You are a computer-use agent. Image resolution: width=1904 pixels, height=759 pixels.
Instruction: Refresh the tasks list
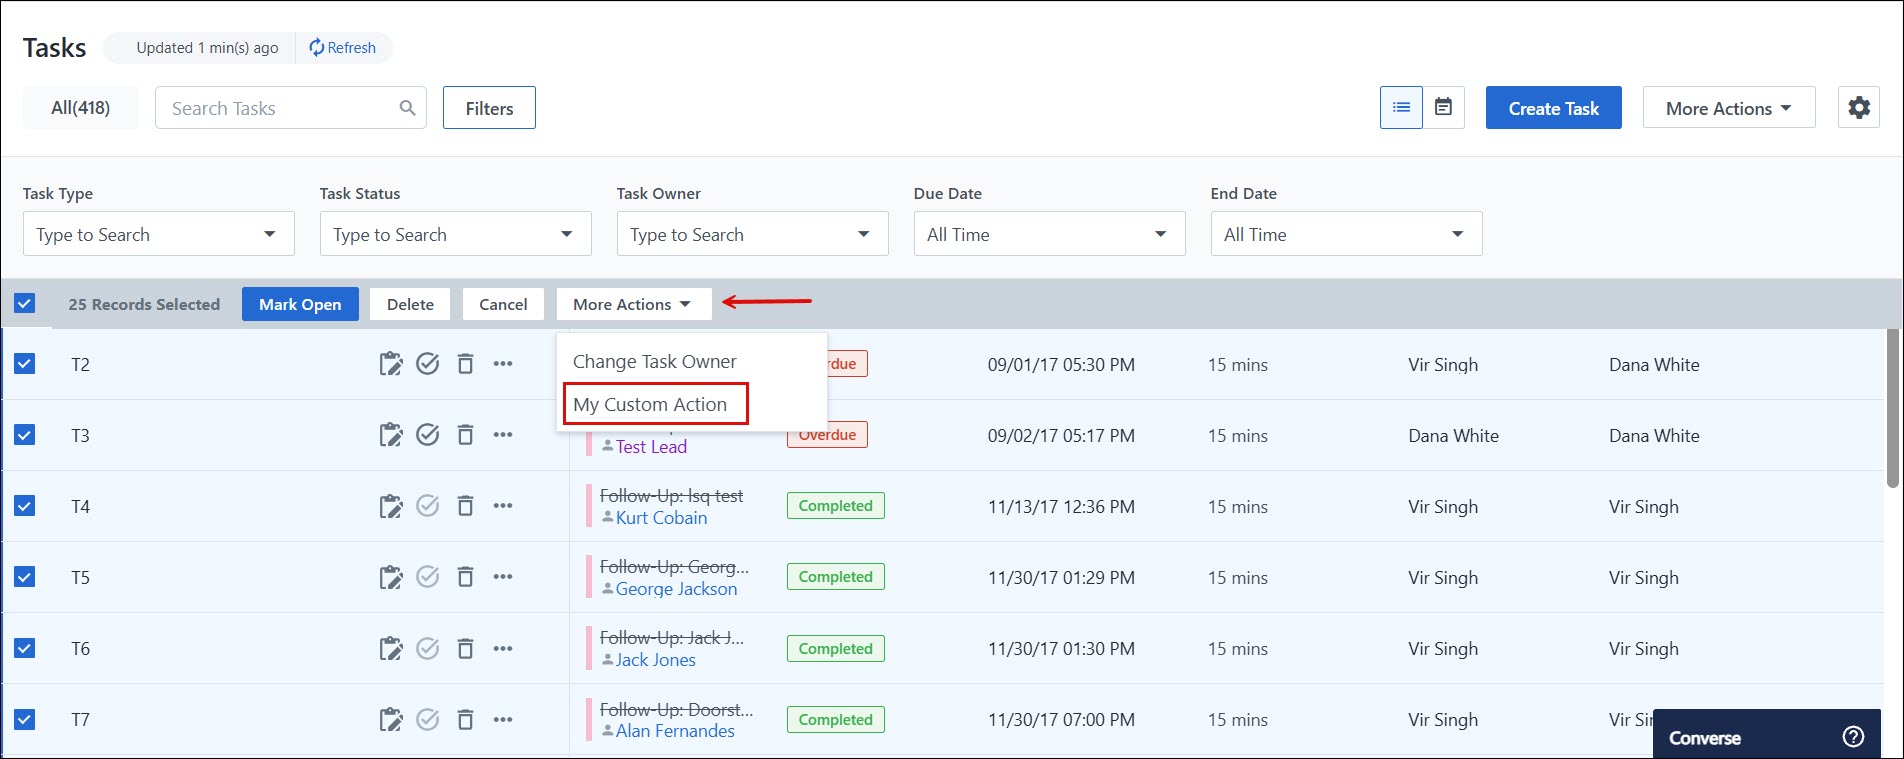pos(343,47)
